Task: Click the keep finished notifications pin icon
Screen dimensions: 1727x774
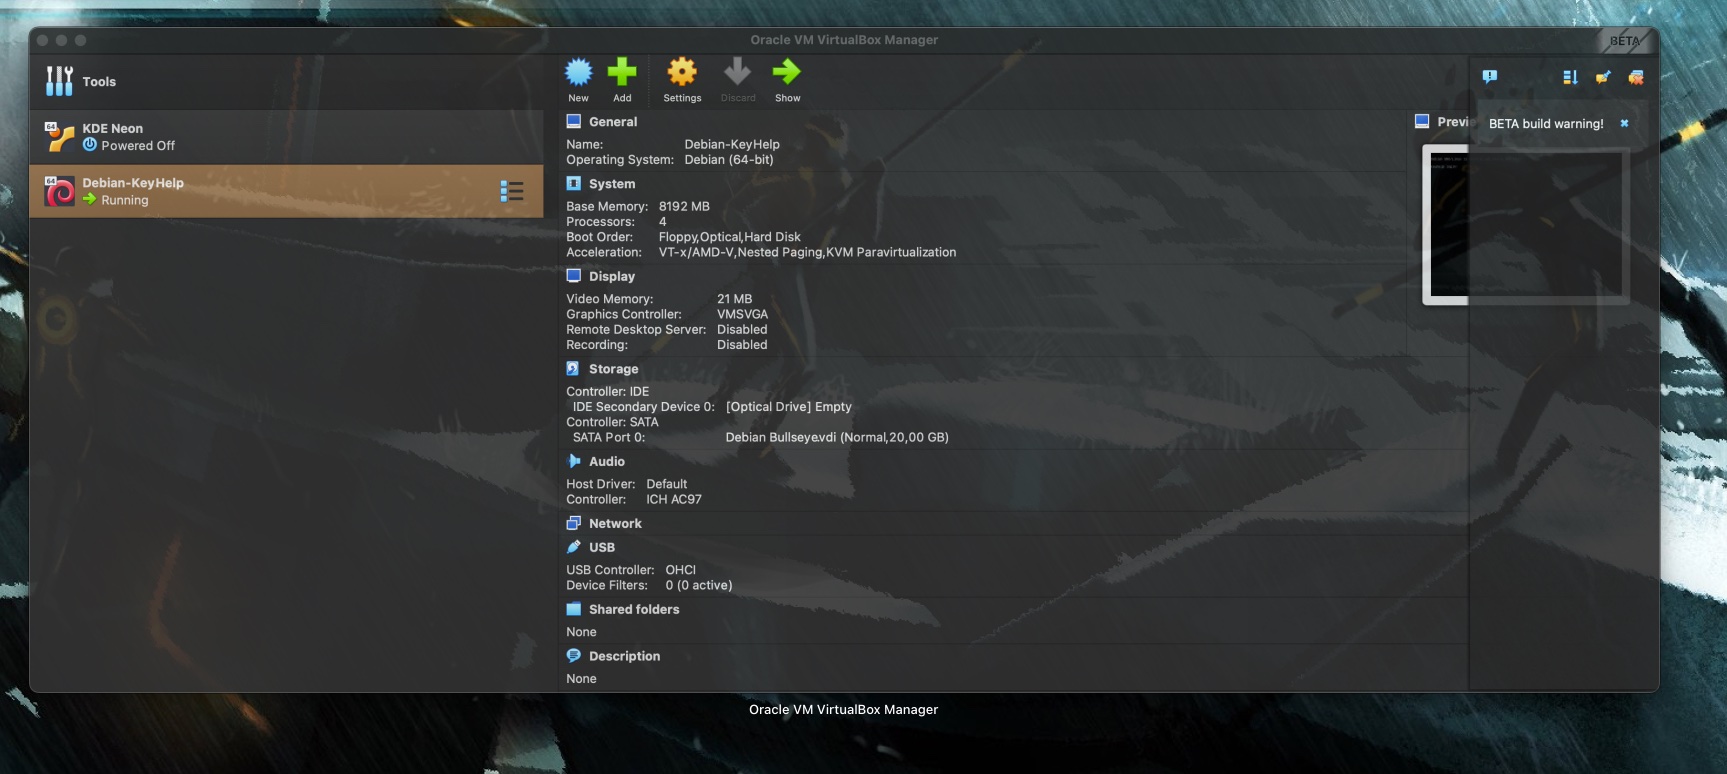Action: (x=1603, y=77)
